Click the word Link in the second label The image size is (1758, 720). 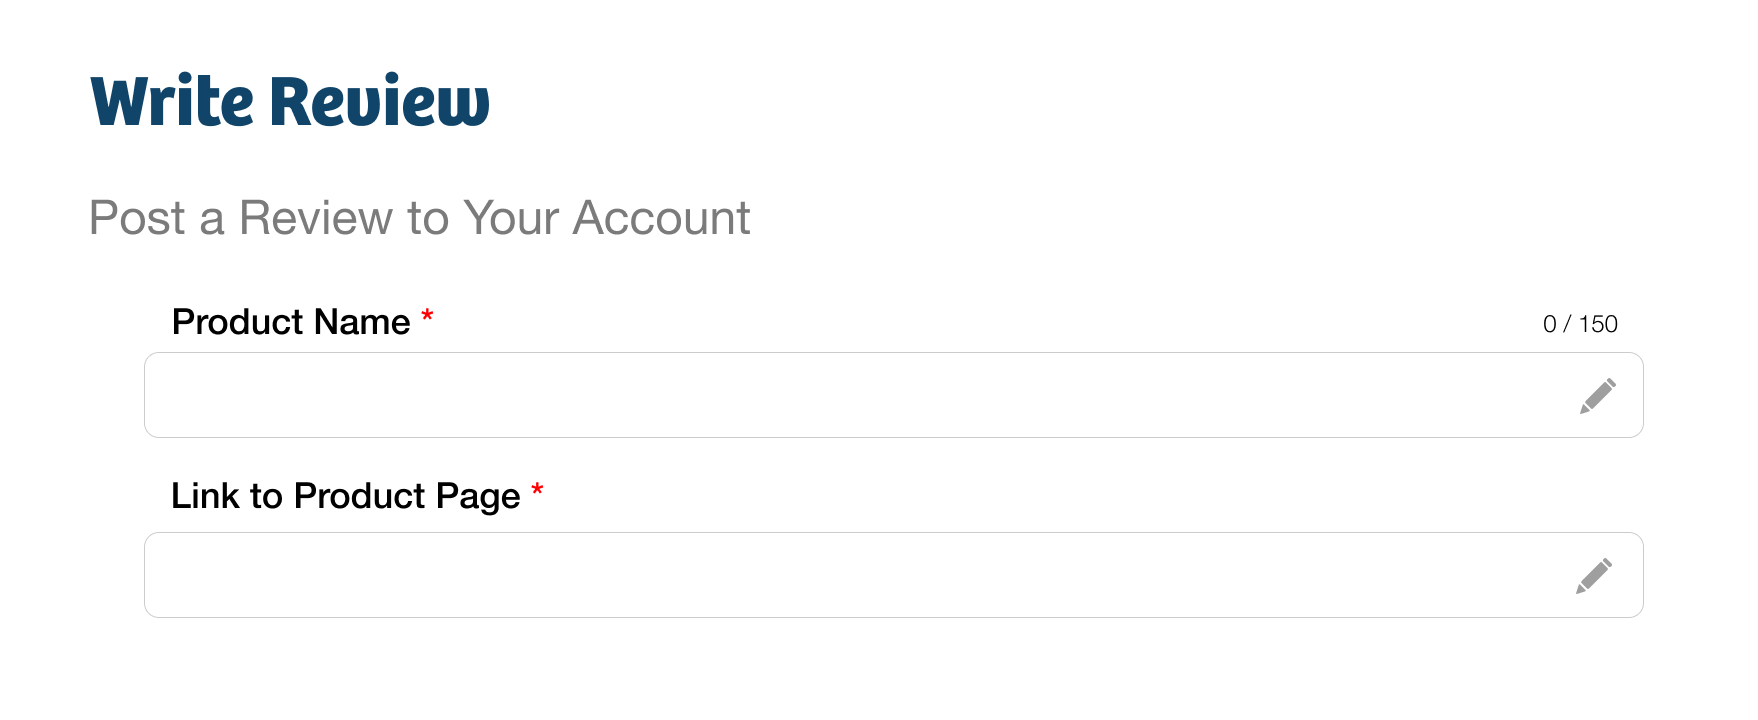[x=205, y=496]
